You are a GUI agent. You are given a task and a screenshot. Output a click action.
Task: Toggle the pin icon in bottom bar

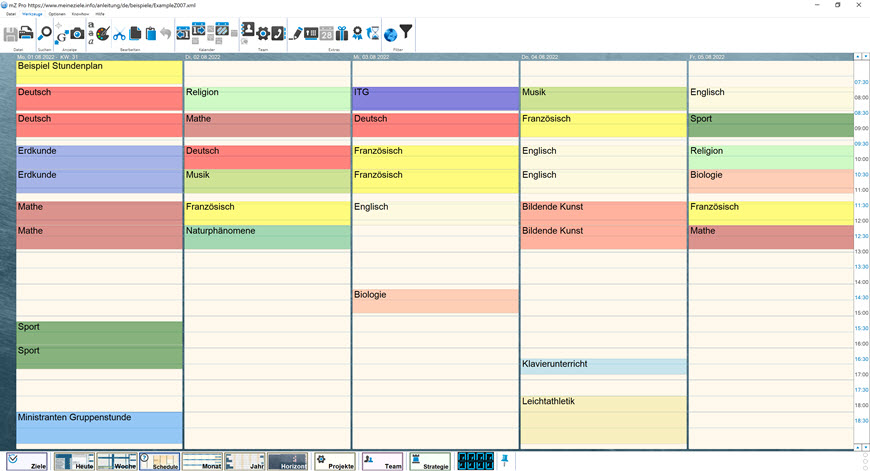point(505,461)
